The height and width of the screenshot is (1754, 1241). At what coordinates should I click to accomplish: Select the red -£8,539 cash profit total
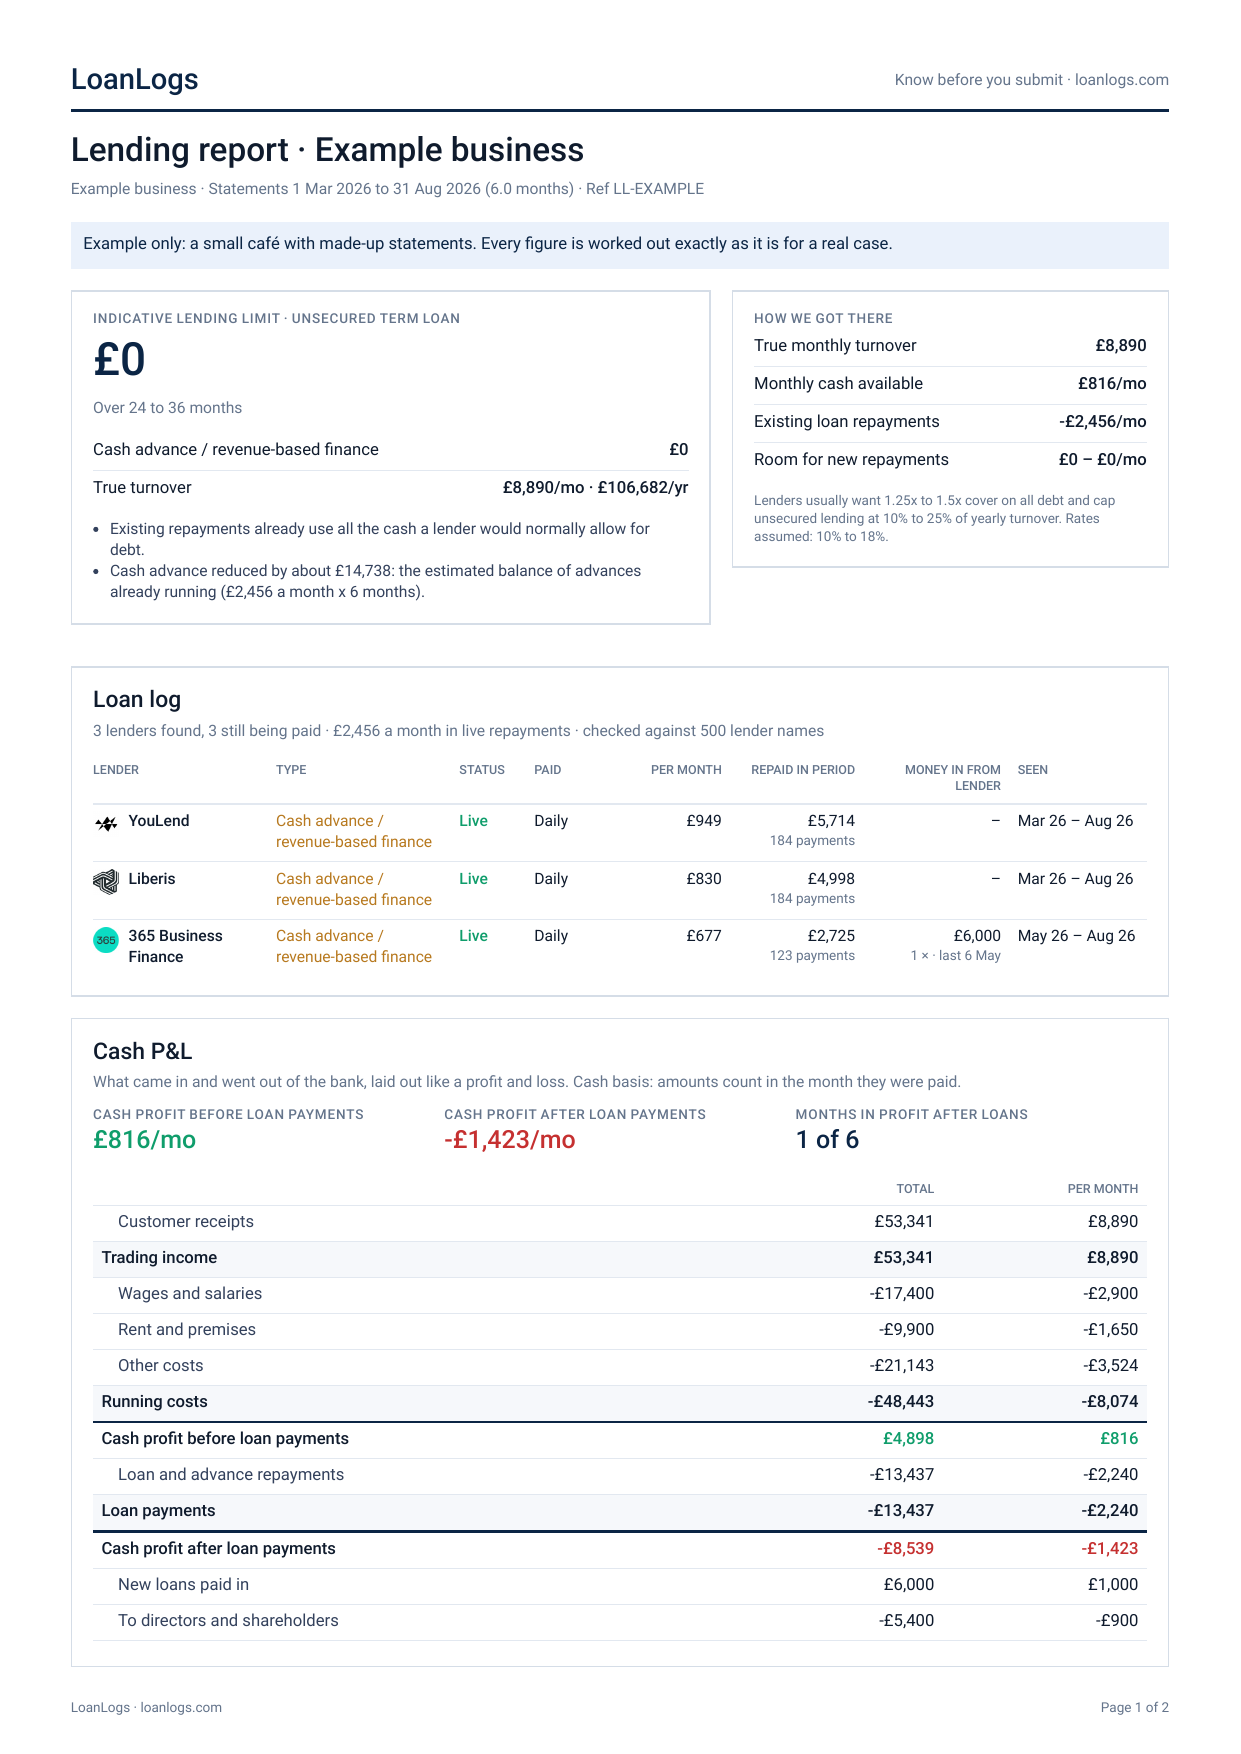[905, 1549]
